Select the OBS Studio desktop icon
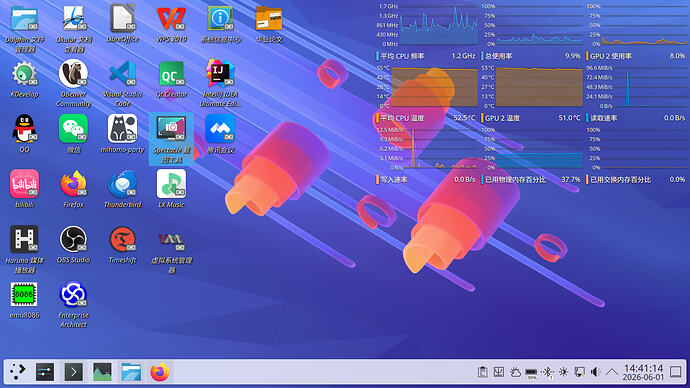Screen dimensions: 690x388 73,240
